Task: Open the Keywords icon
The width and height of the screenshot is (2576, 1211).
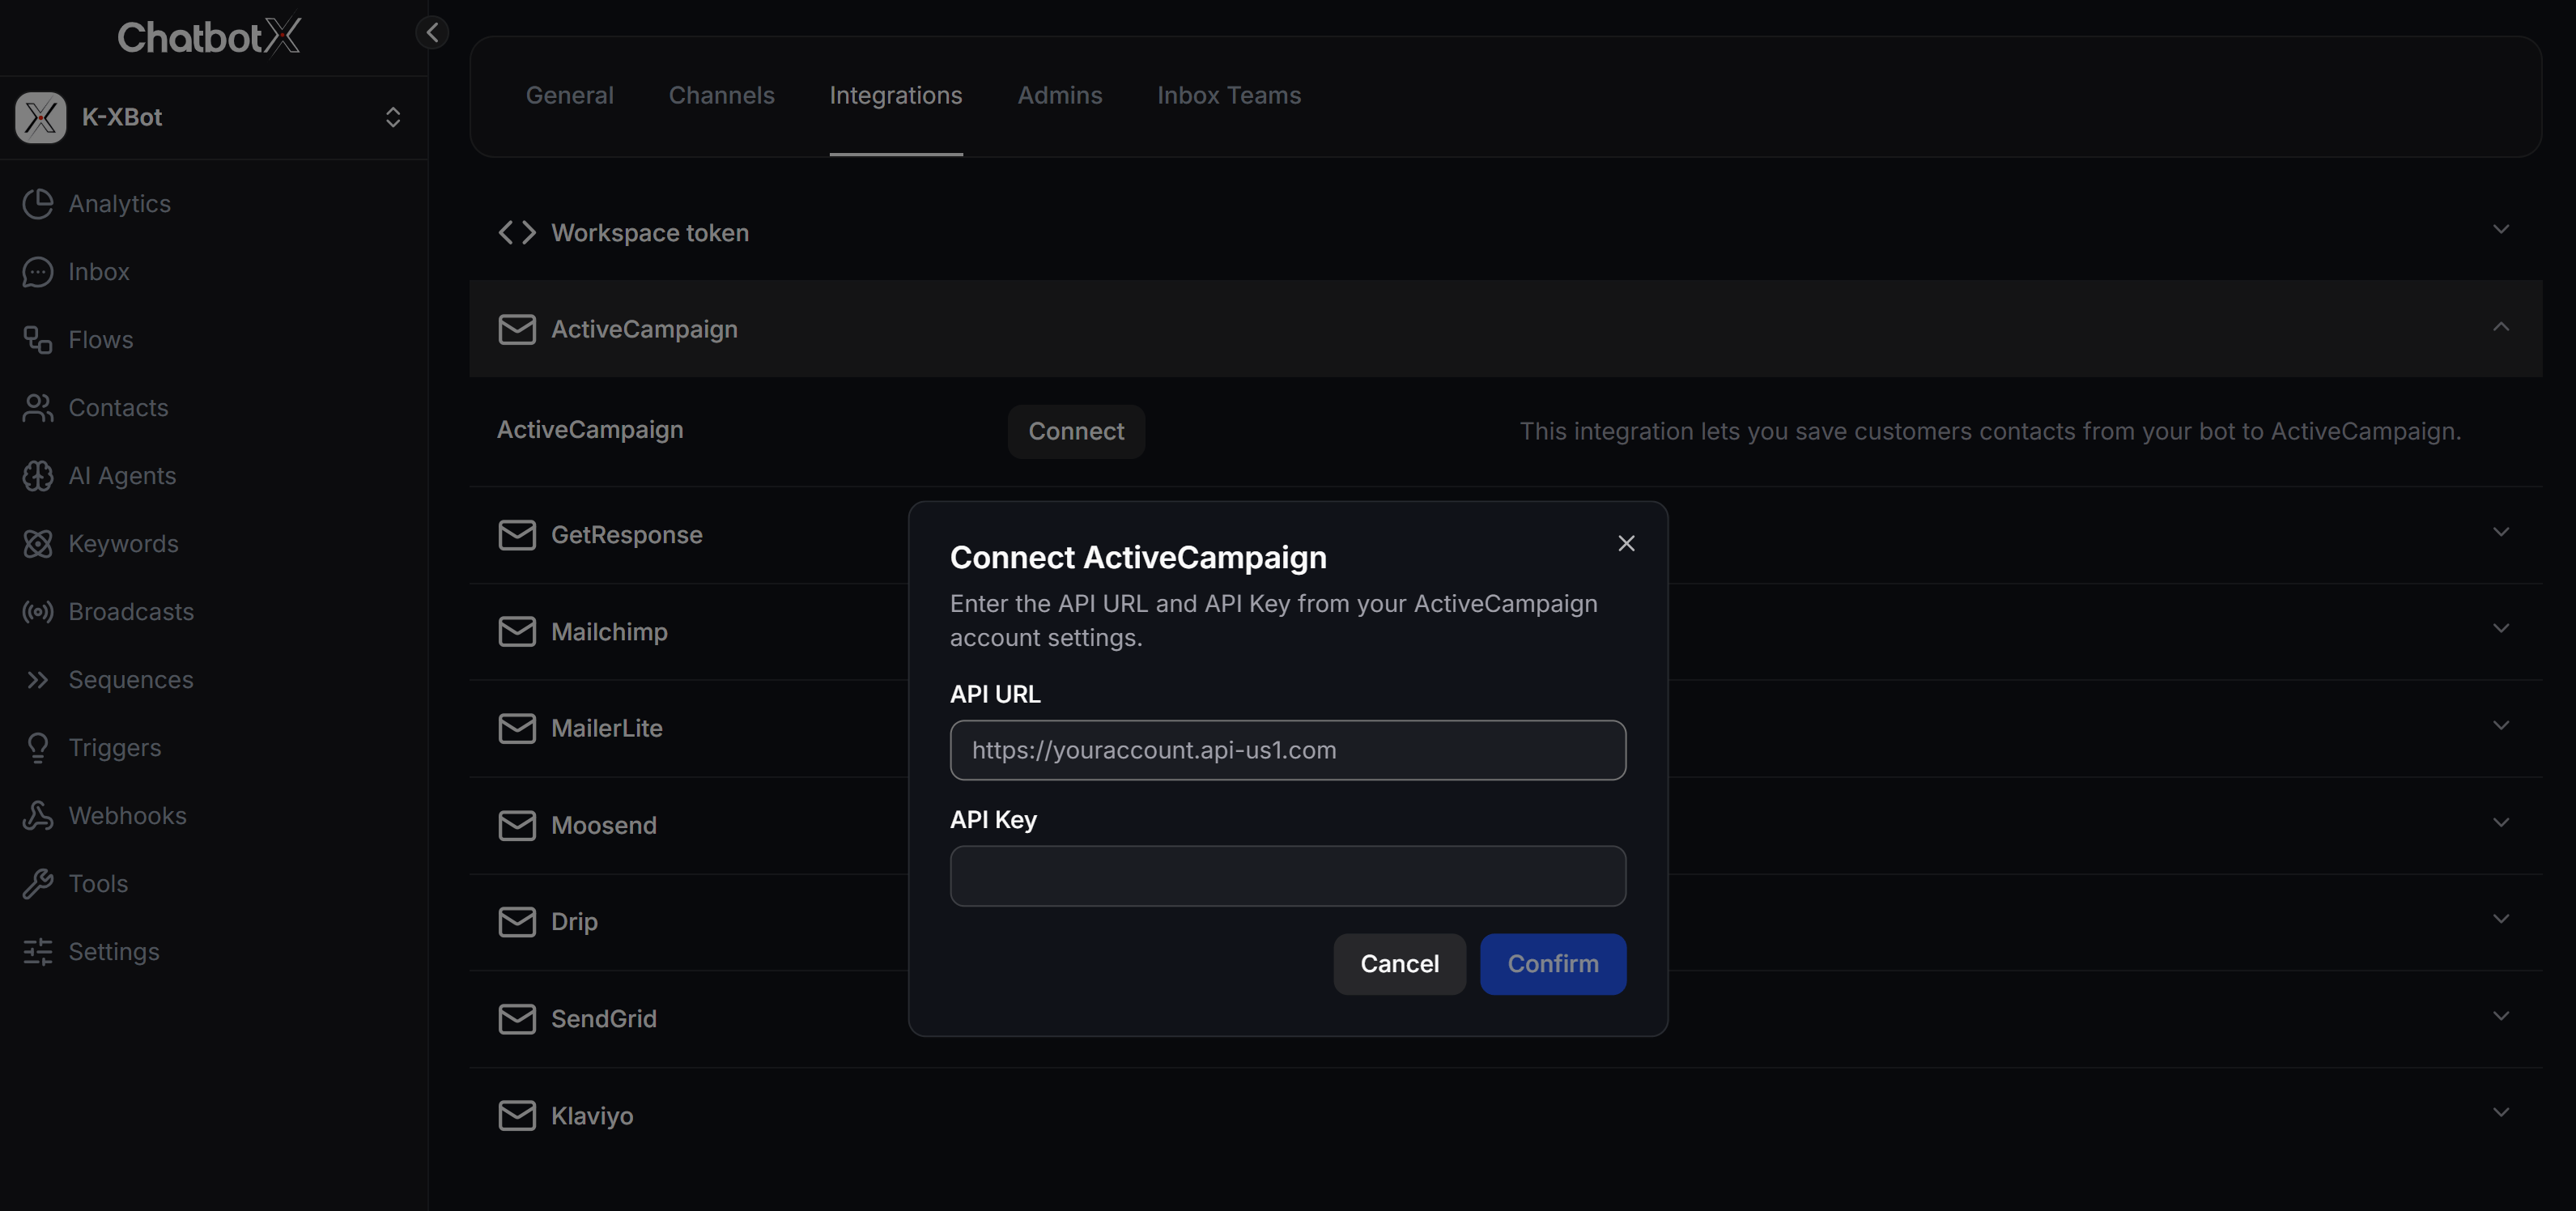Action: [x=38, y=543]
